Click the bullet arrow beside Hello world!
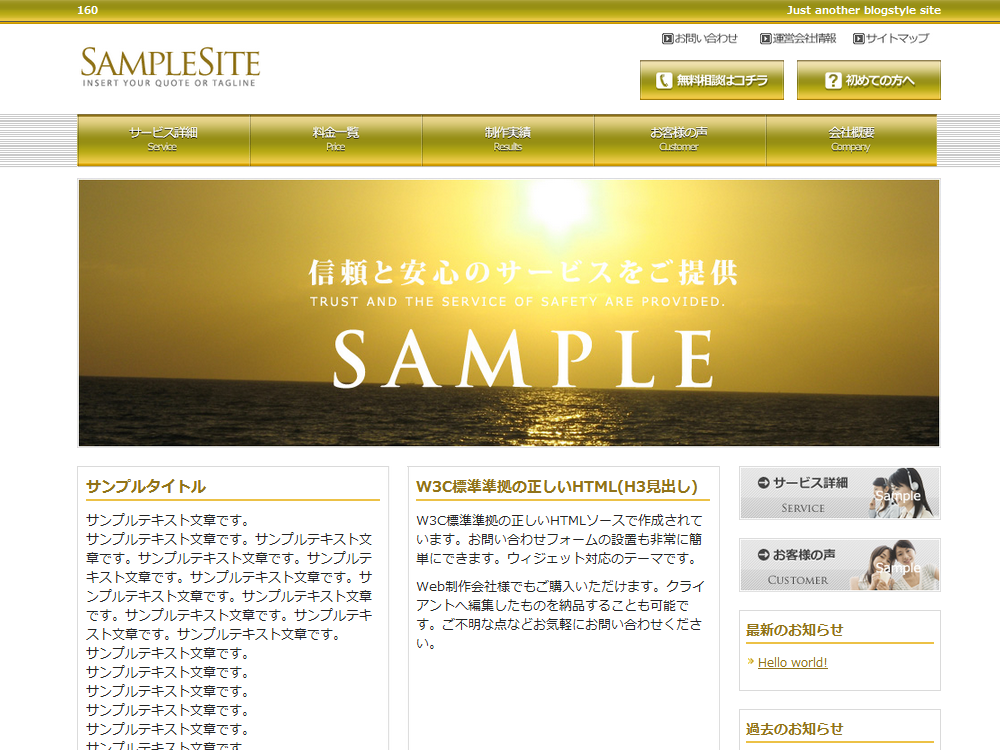 pos(751,661)
